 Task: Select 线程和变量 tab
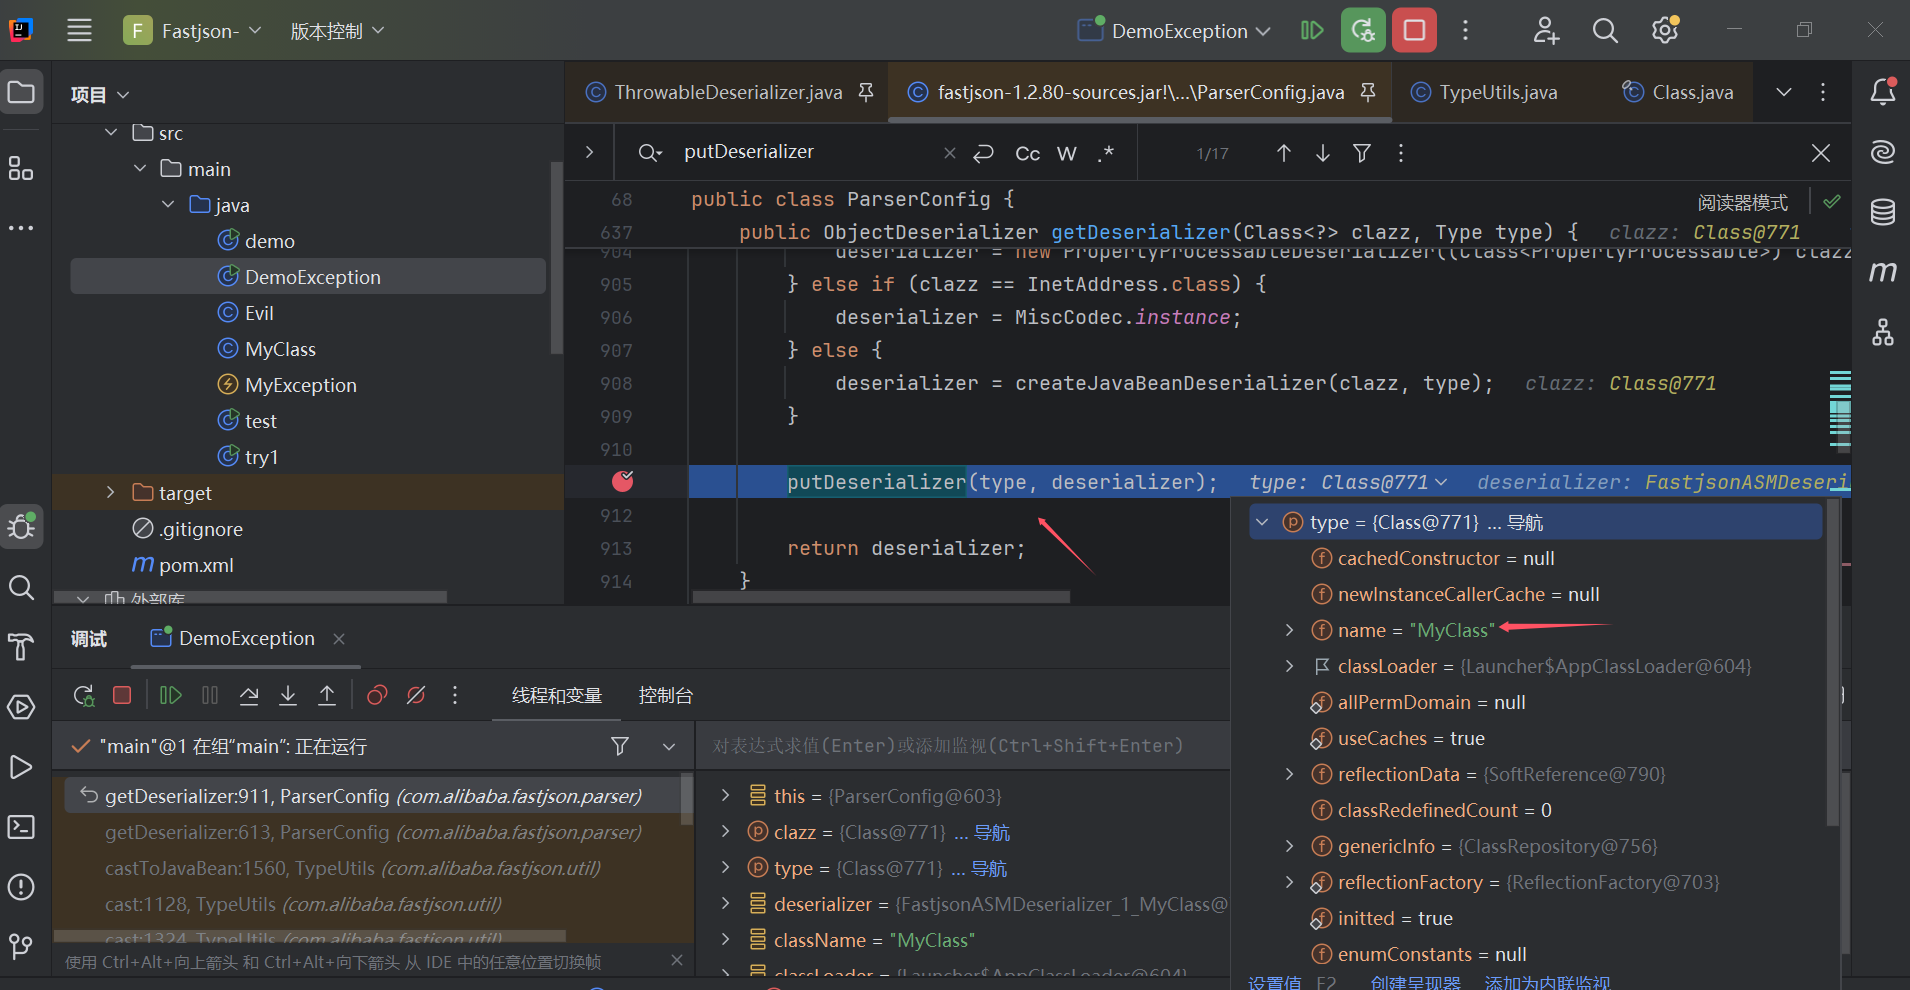557,695
